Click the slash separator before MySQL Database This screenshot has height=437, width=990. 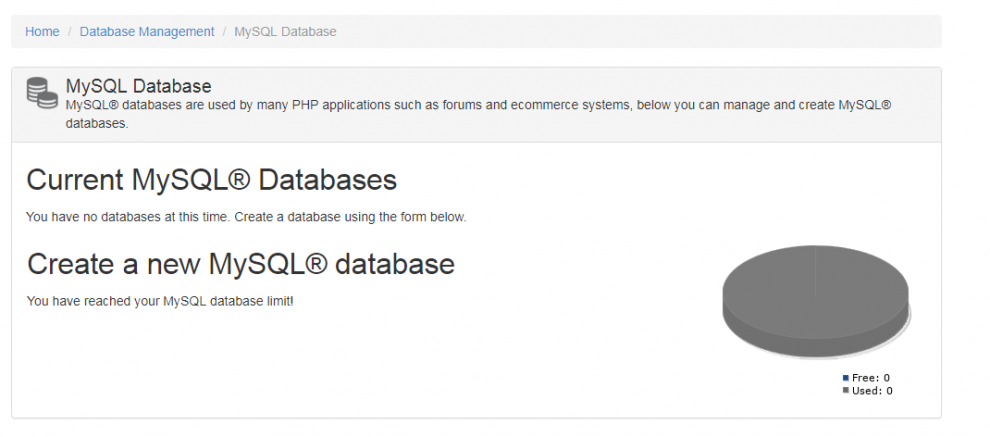pos(225,32)
